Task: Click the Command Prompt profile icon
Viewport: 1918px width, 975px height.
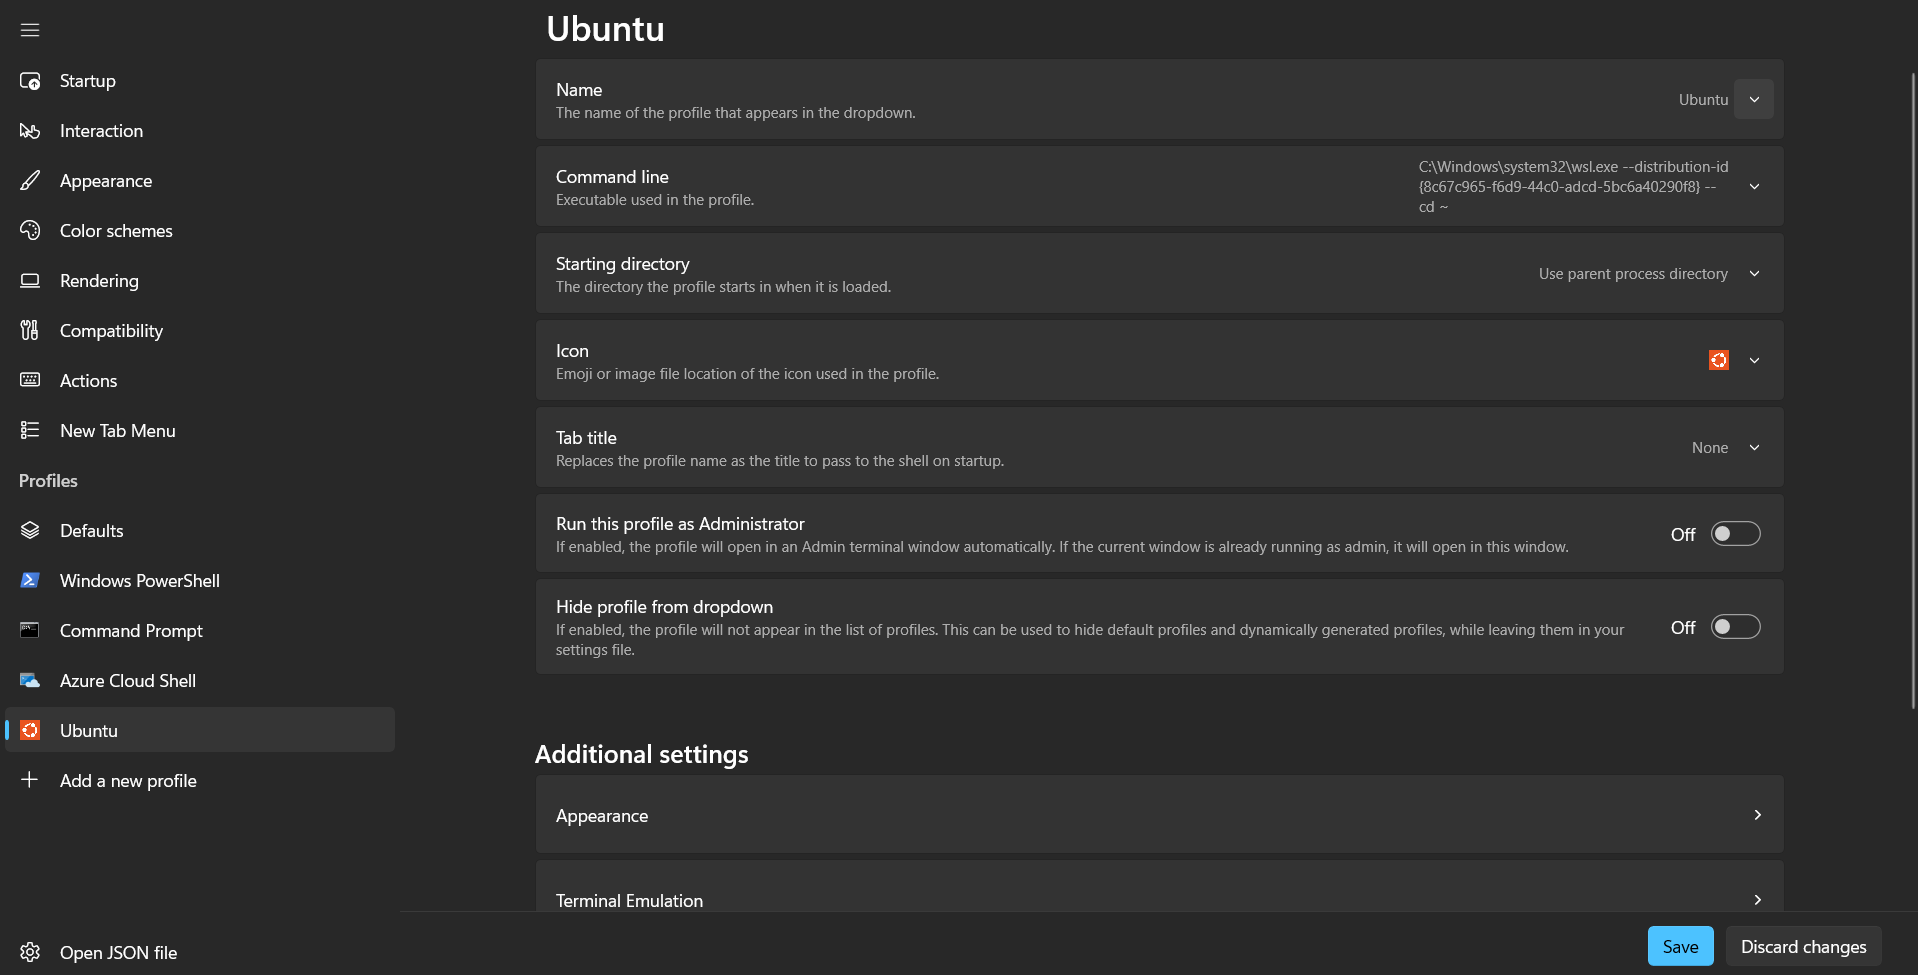Action: point(30,631)
